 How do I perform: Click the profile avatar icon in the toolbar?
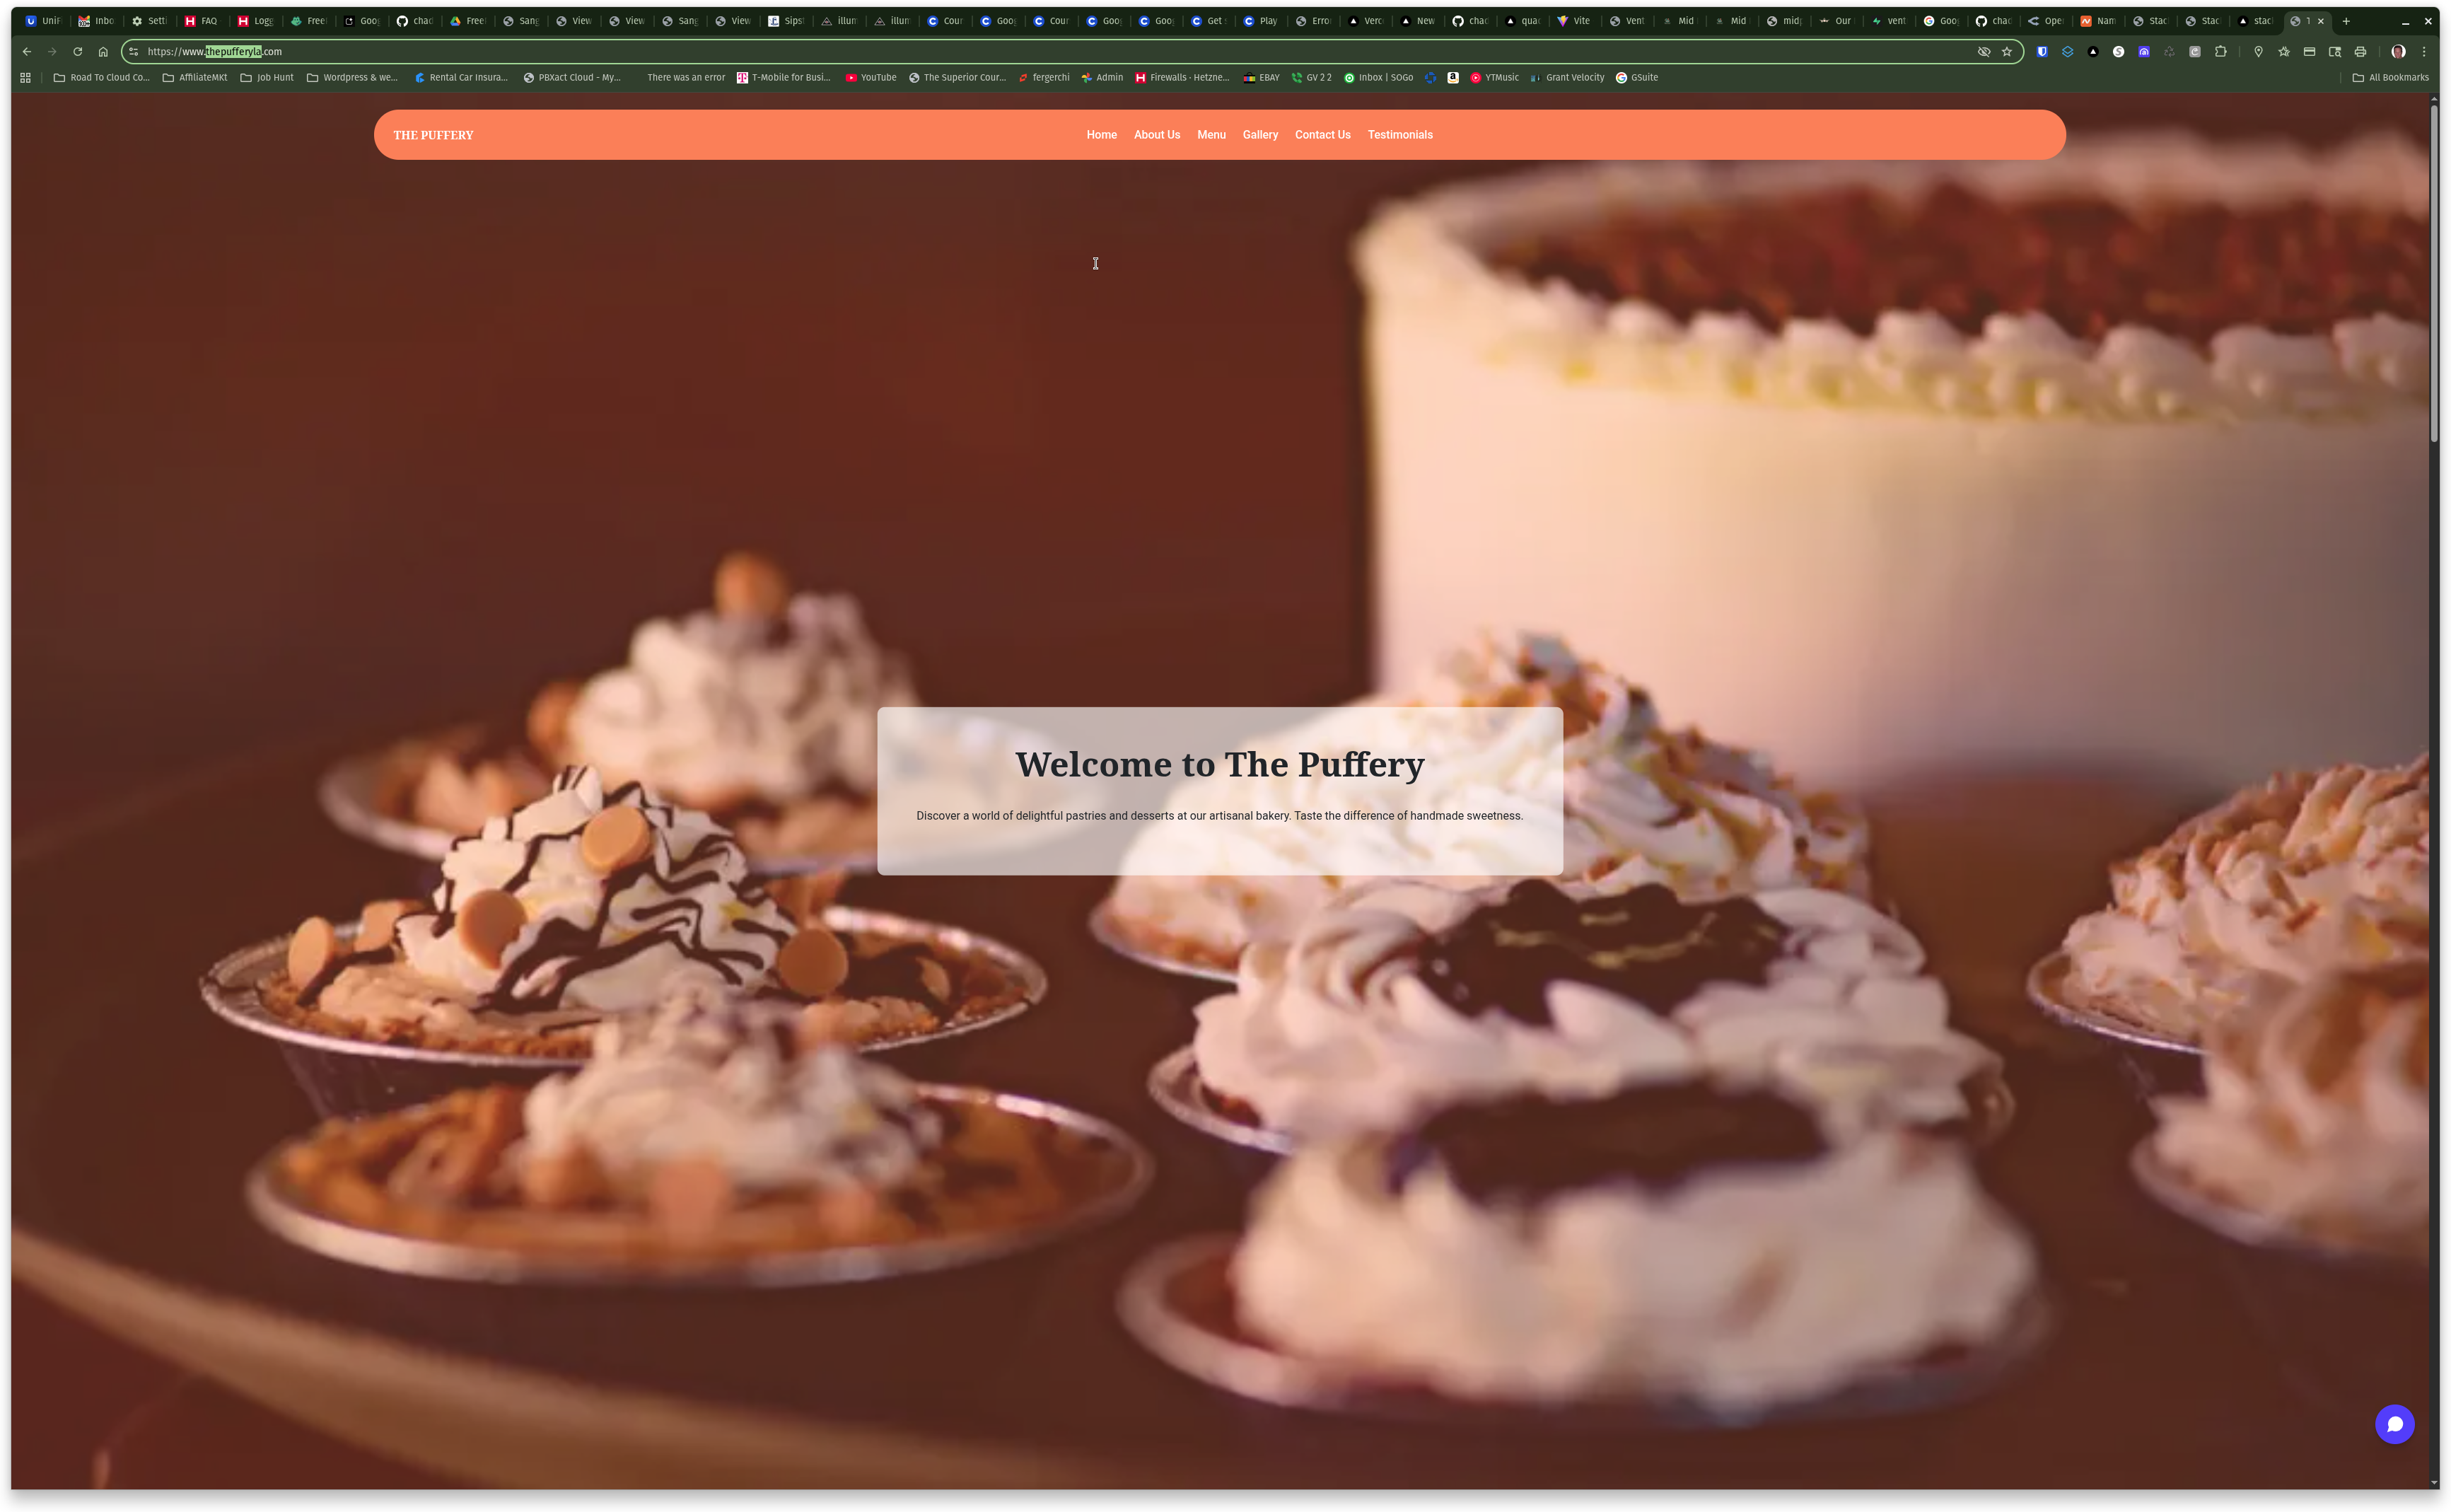(x=2397, y=51)
